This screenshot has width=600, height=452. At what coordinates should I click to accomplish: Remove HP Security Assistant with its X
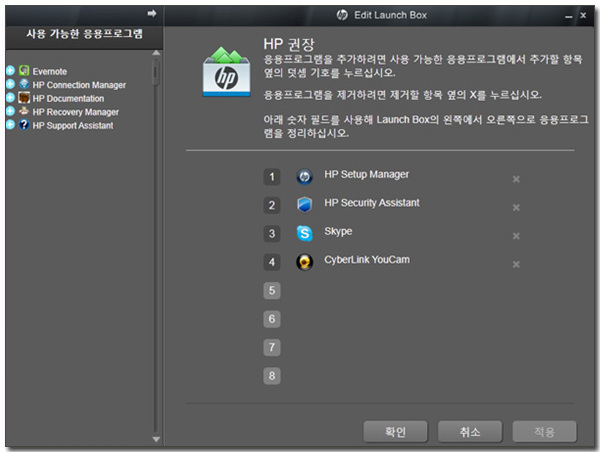click(516, 207)
